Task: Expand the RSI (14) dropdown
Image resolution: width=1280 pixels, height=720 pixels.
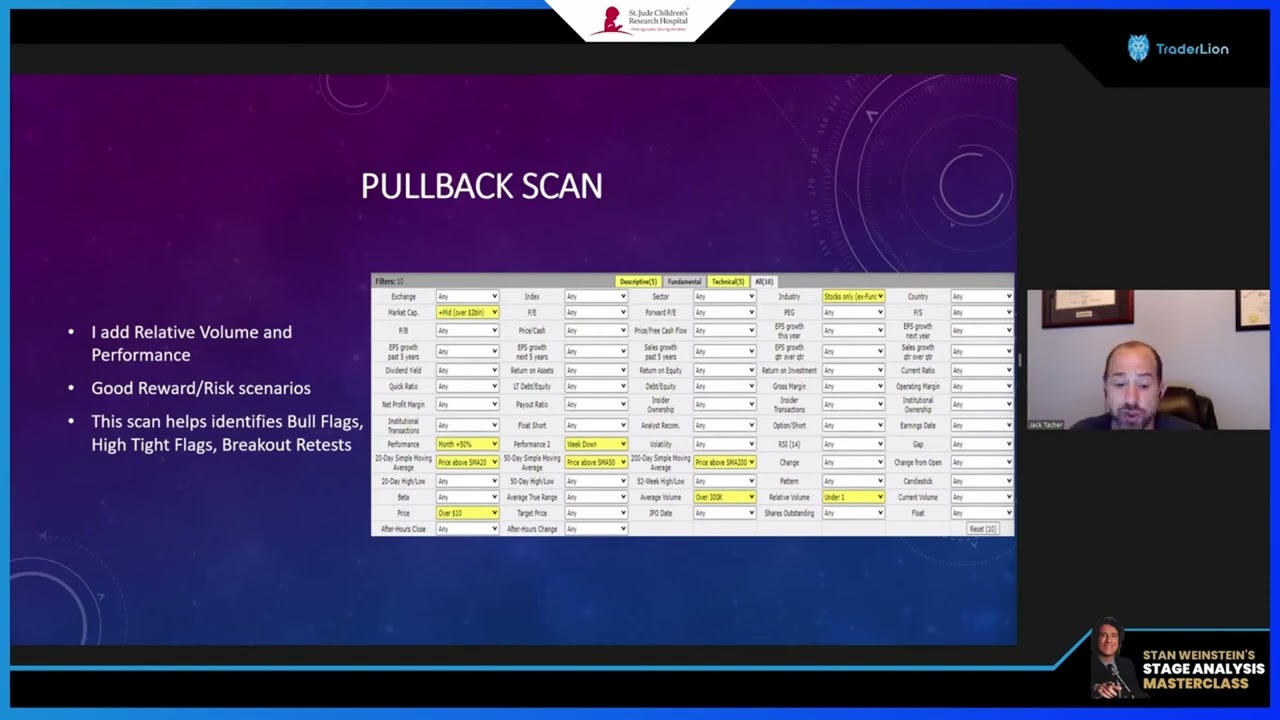Action: [x=854, y=444]
